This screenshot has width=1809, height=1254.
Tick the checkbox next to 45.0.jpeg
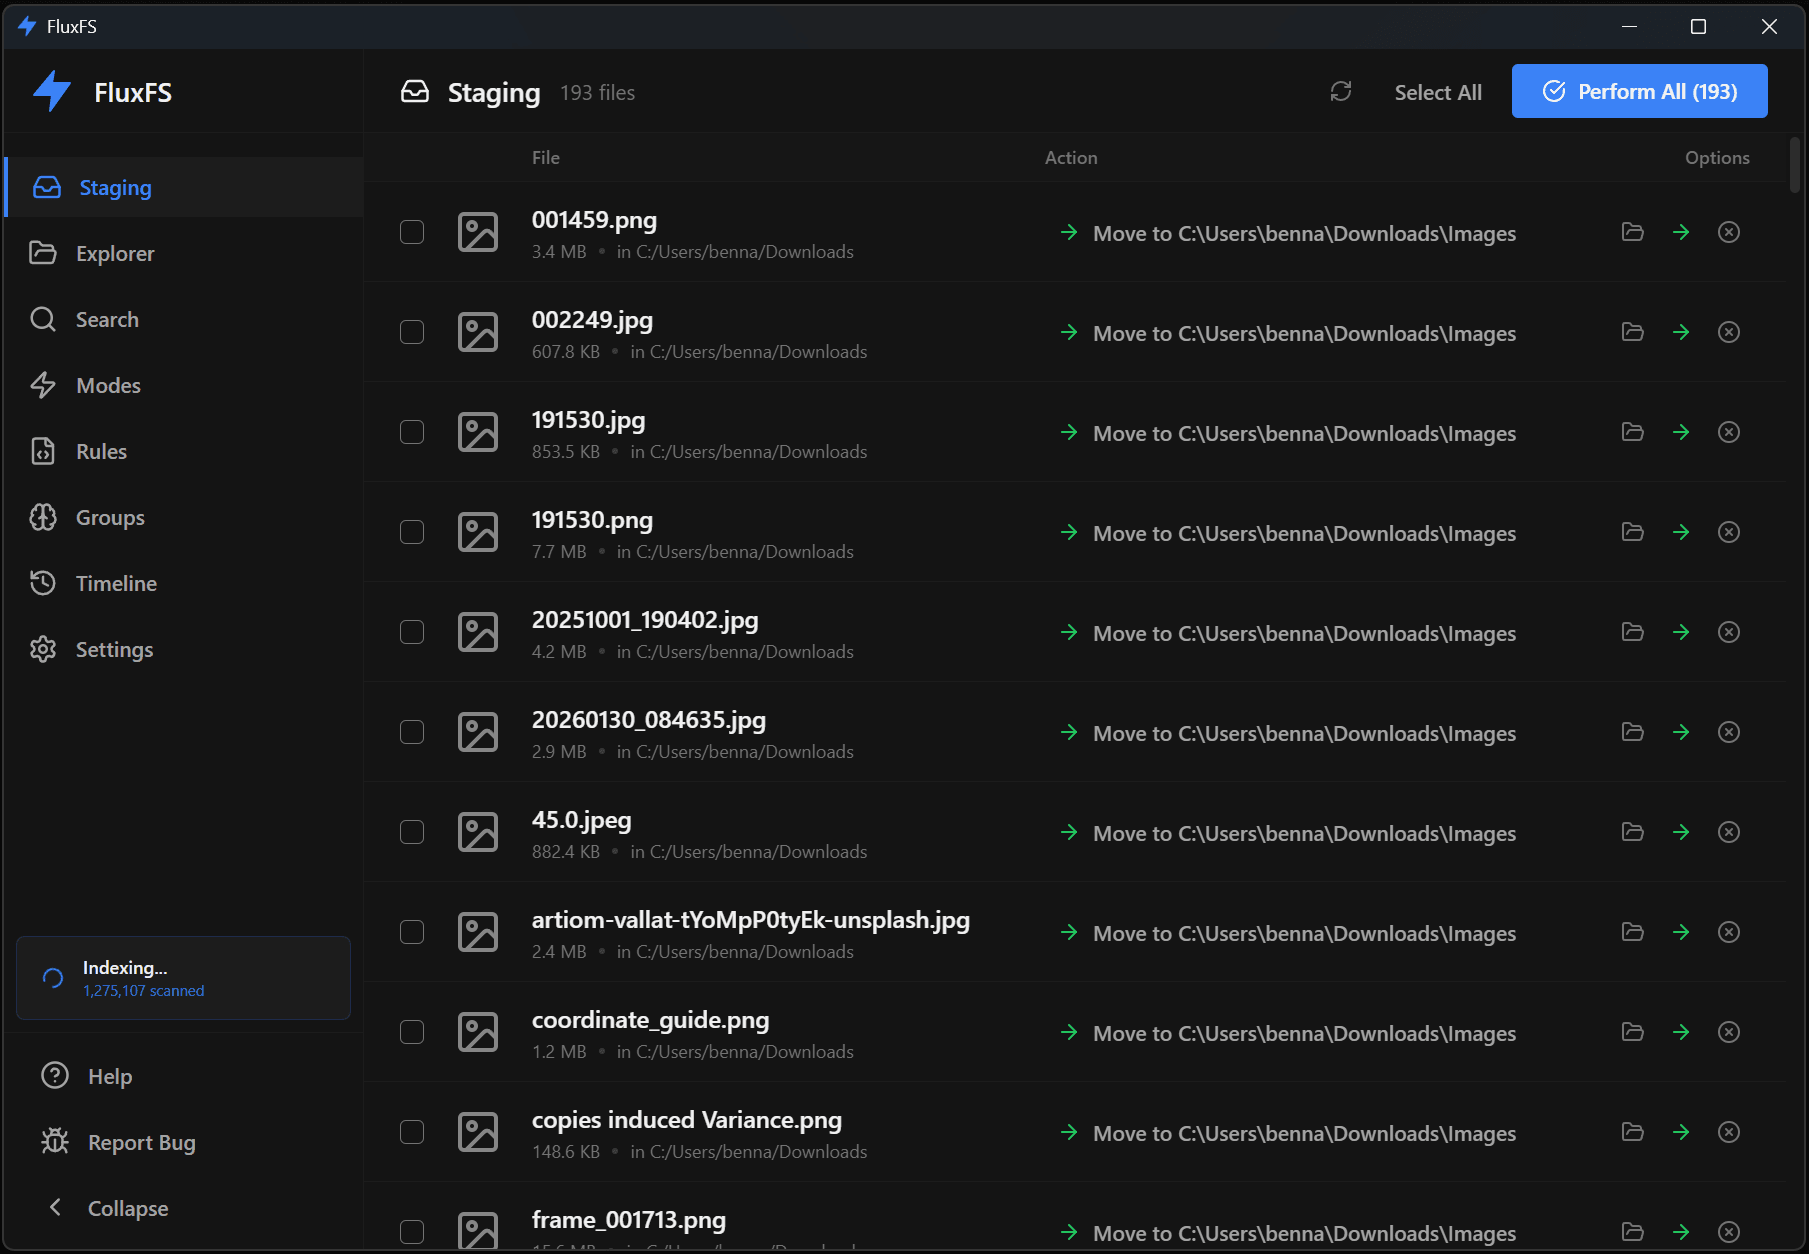coord(412,832)
